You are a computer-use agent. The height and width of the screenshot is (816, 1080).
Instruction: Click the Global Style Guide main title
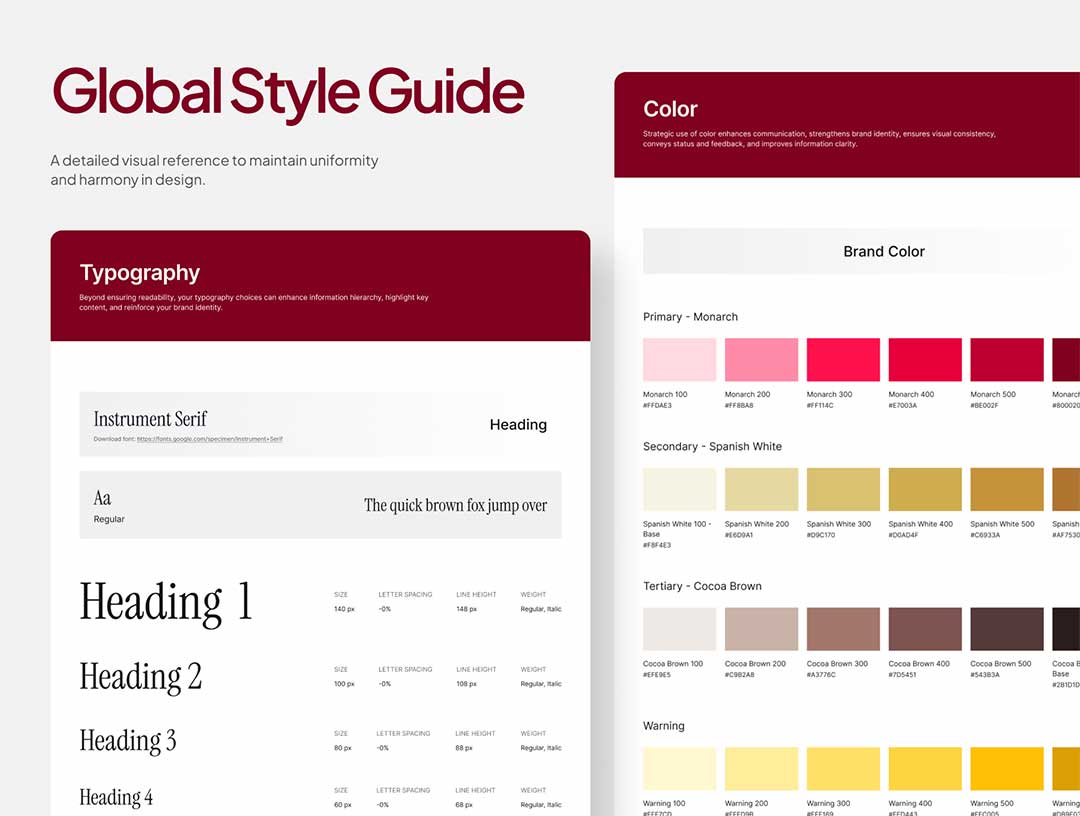coord(288,92)
